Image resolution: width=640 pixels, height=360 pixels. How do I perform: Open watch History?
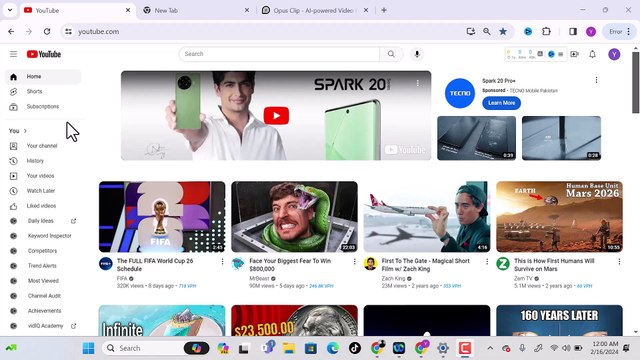[x=43, y=161]
